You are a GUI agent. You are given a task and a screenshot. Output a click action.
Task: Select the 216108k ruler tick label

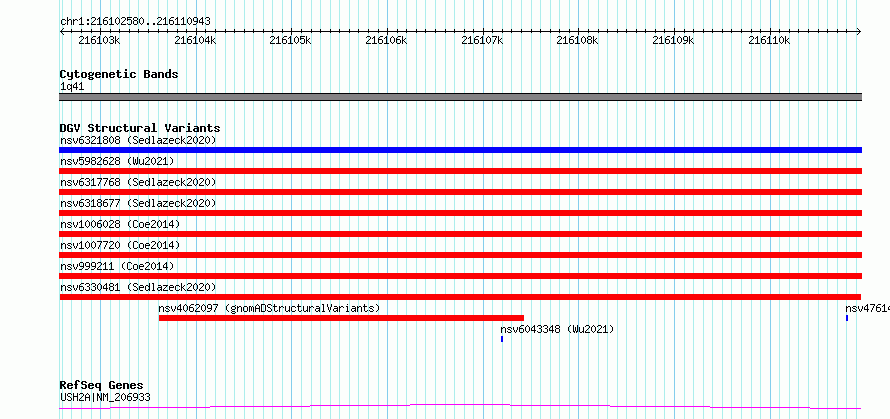coord(578,40)
